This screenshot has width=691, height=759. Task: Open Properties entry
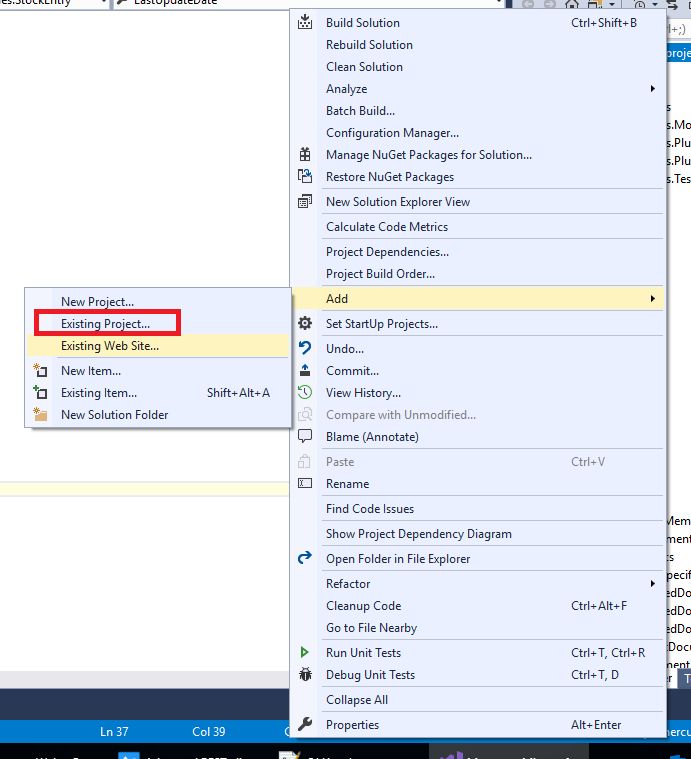click(352, 725)
